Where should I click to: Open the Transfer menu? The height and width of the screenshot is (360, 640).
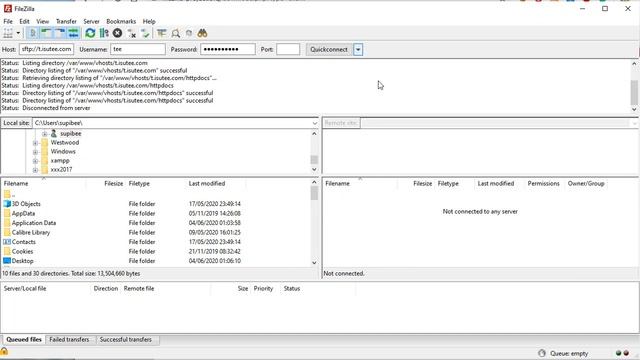pyautogui.click(x=66, y=21)
